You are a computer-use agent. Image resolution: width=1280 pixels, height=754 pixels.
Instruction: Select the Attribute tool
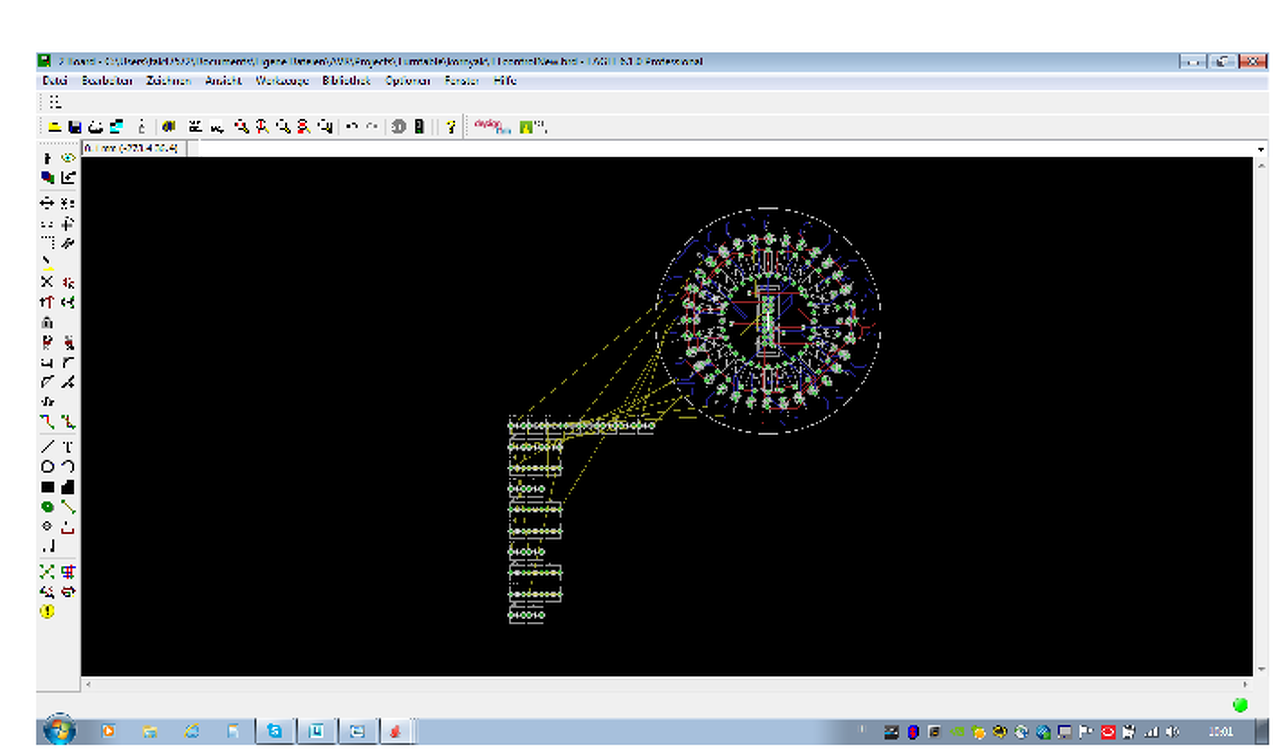[68, 527]
